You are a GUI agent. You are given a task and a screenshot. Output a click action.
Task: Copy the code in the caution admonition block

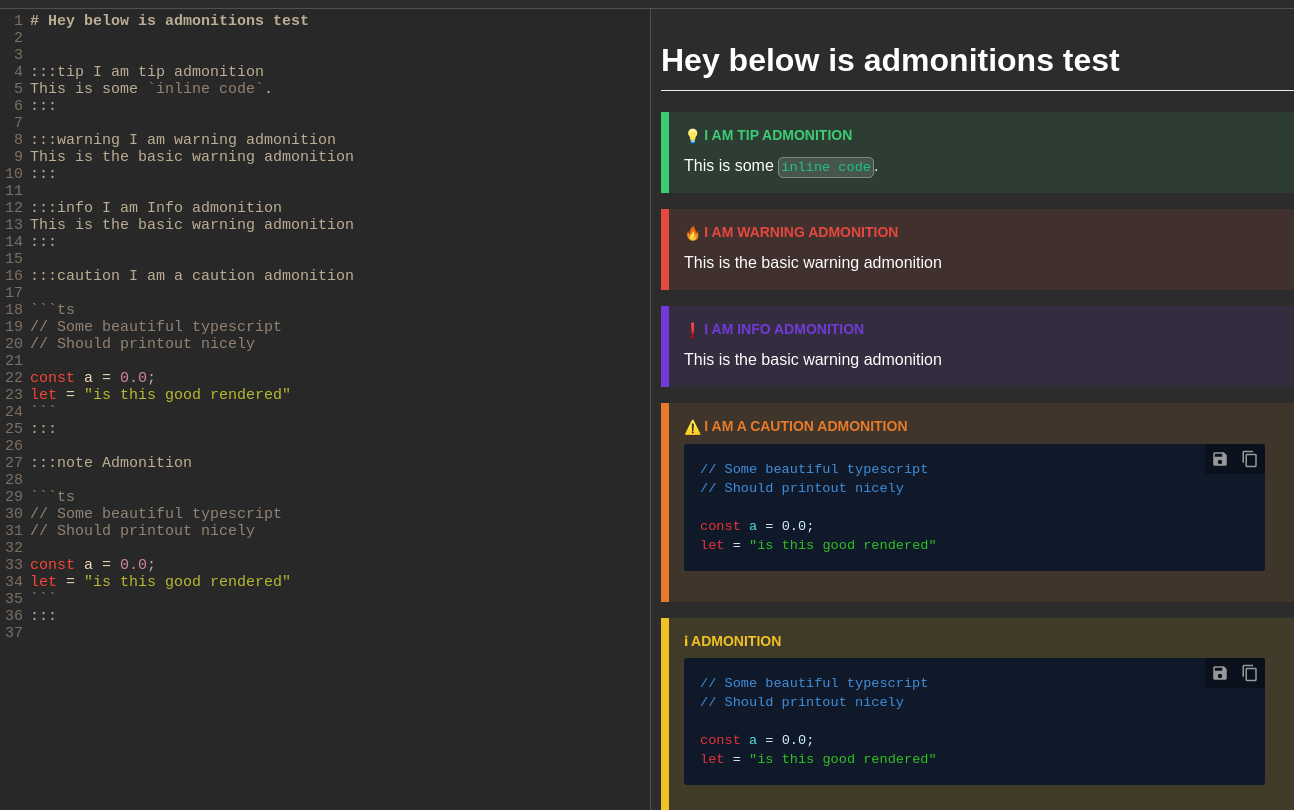[x=1250, y=459]
